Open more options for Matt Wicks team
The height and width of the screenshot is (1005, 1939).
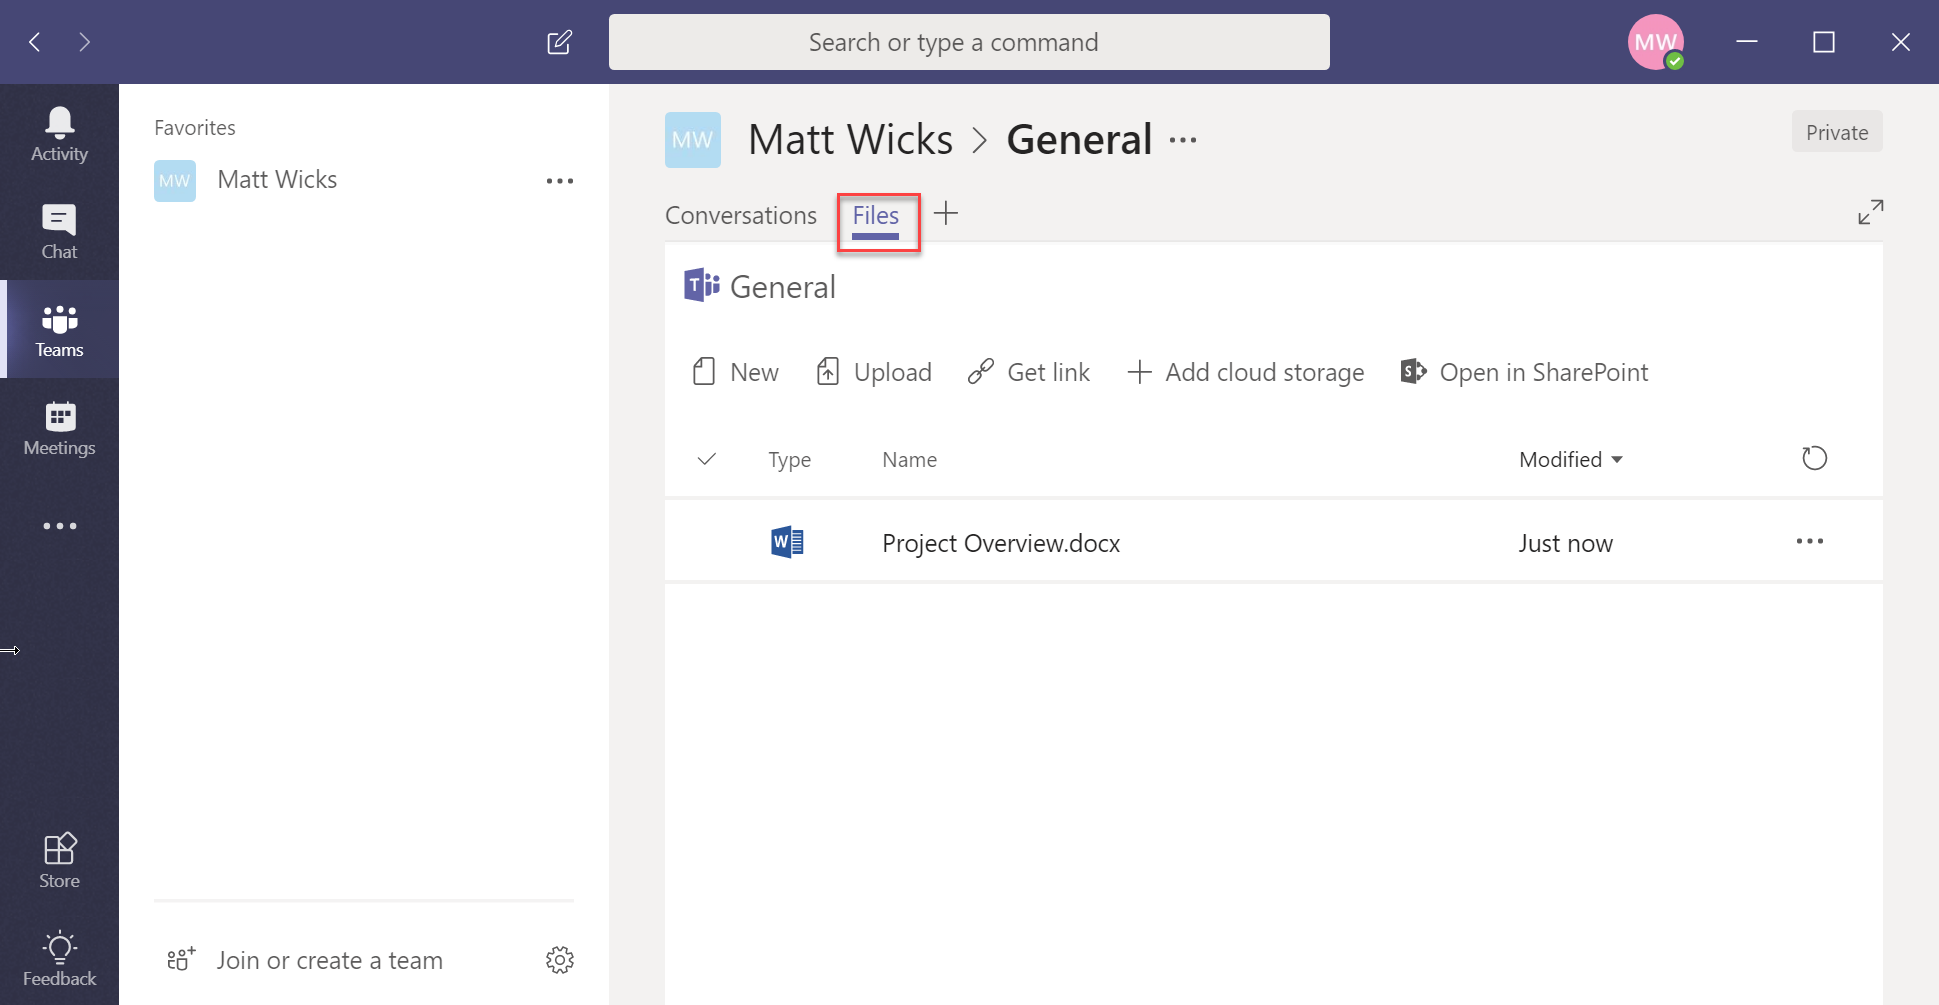click(x=559, y=181)
